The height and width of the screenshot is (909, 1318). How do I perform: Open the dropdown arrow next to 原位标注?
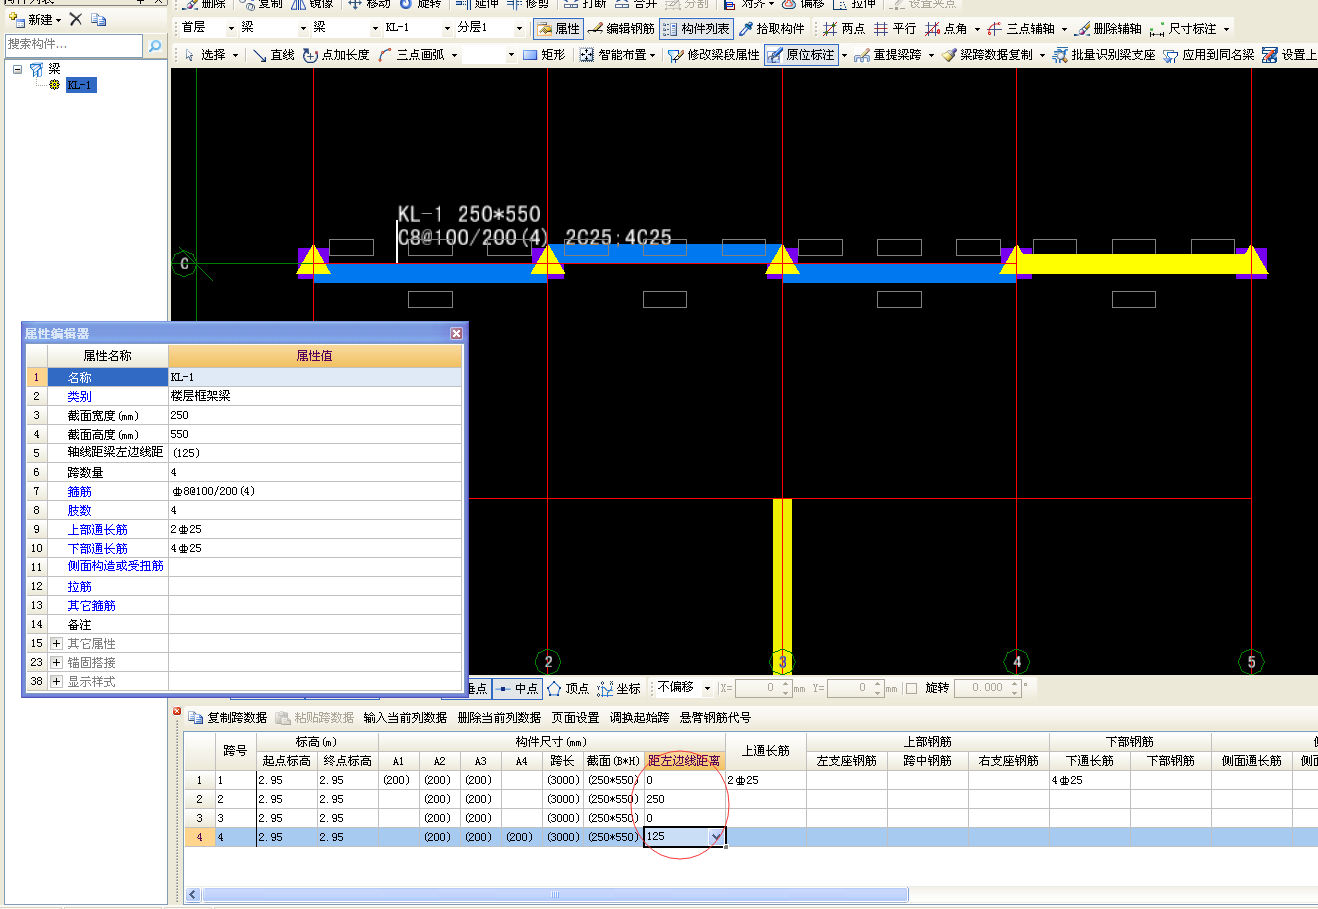844,54
